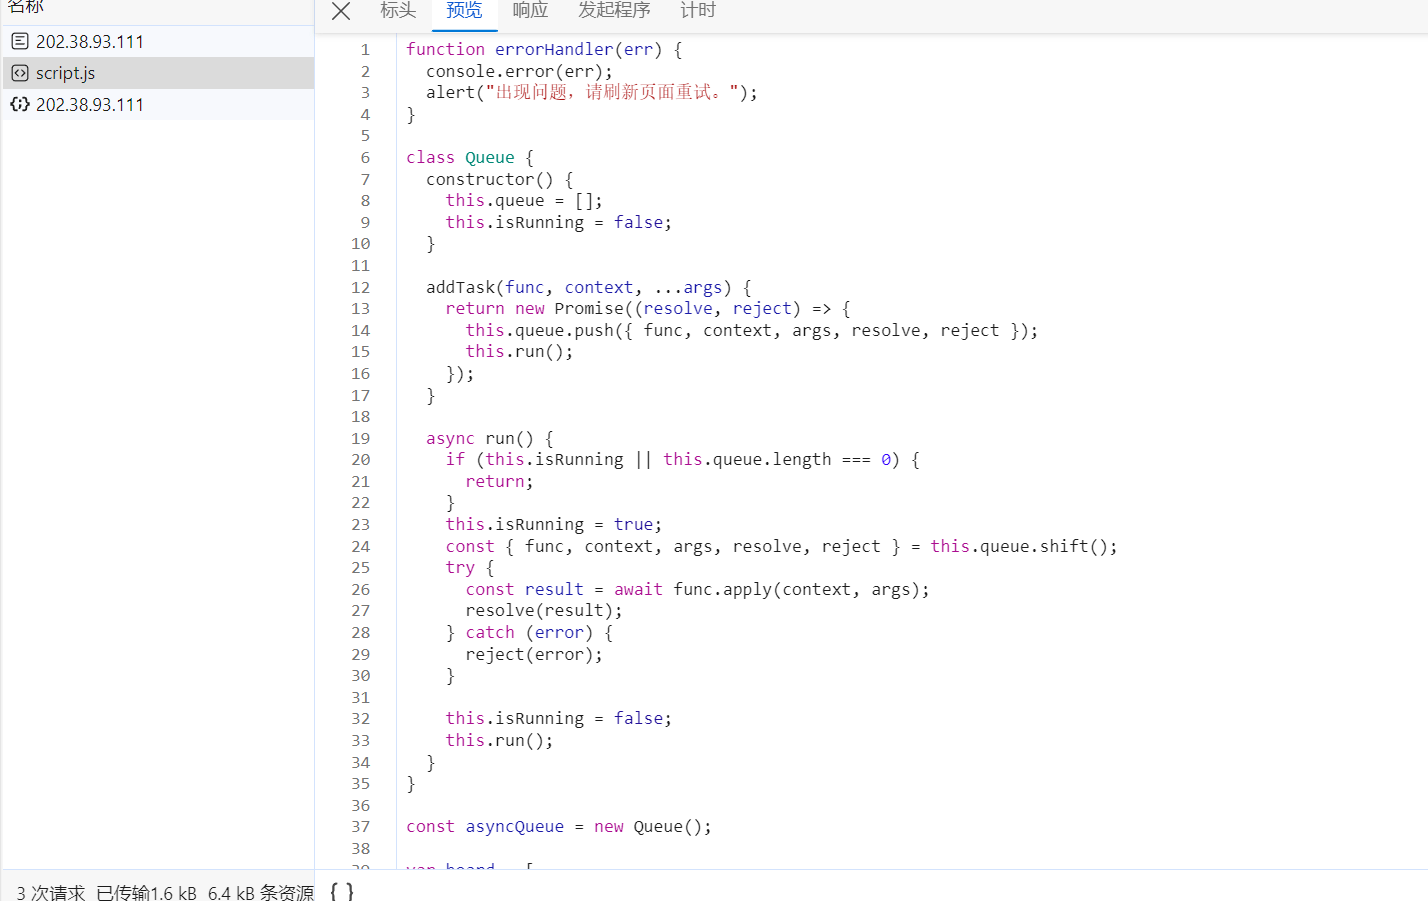The image size is (1428, 901).
Task: Click the addTask method definition
Action: point(588,287)
